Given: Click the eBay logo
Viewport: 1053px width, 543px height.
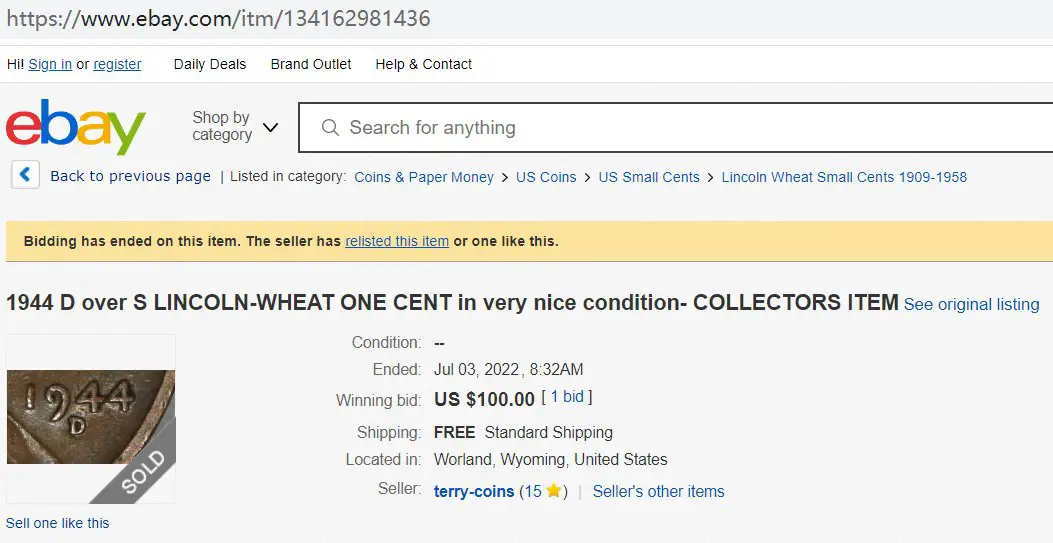Looking at the screenshot, I should coord(76,126).
